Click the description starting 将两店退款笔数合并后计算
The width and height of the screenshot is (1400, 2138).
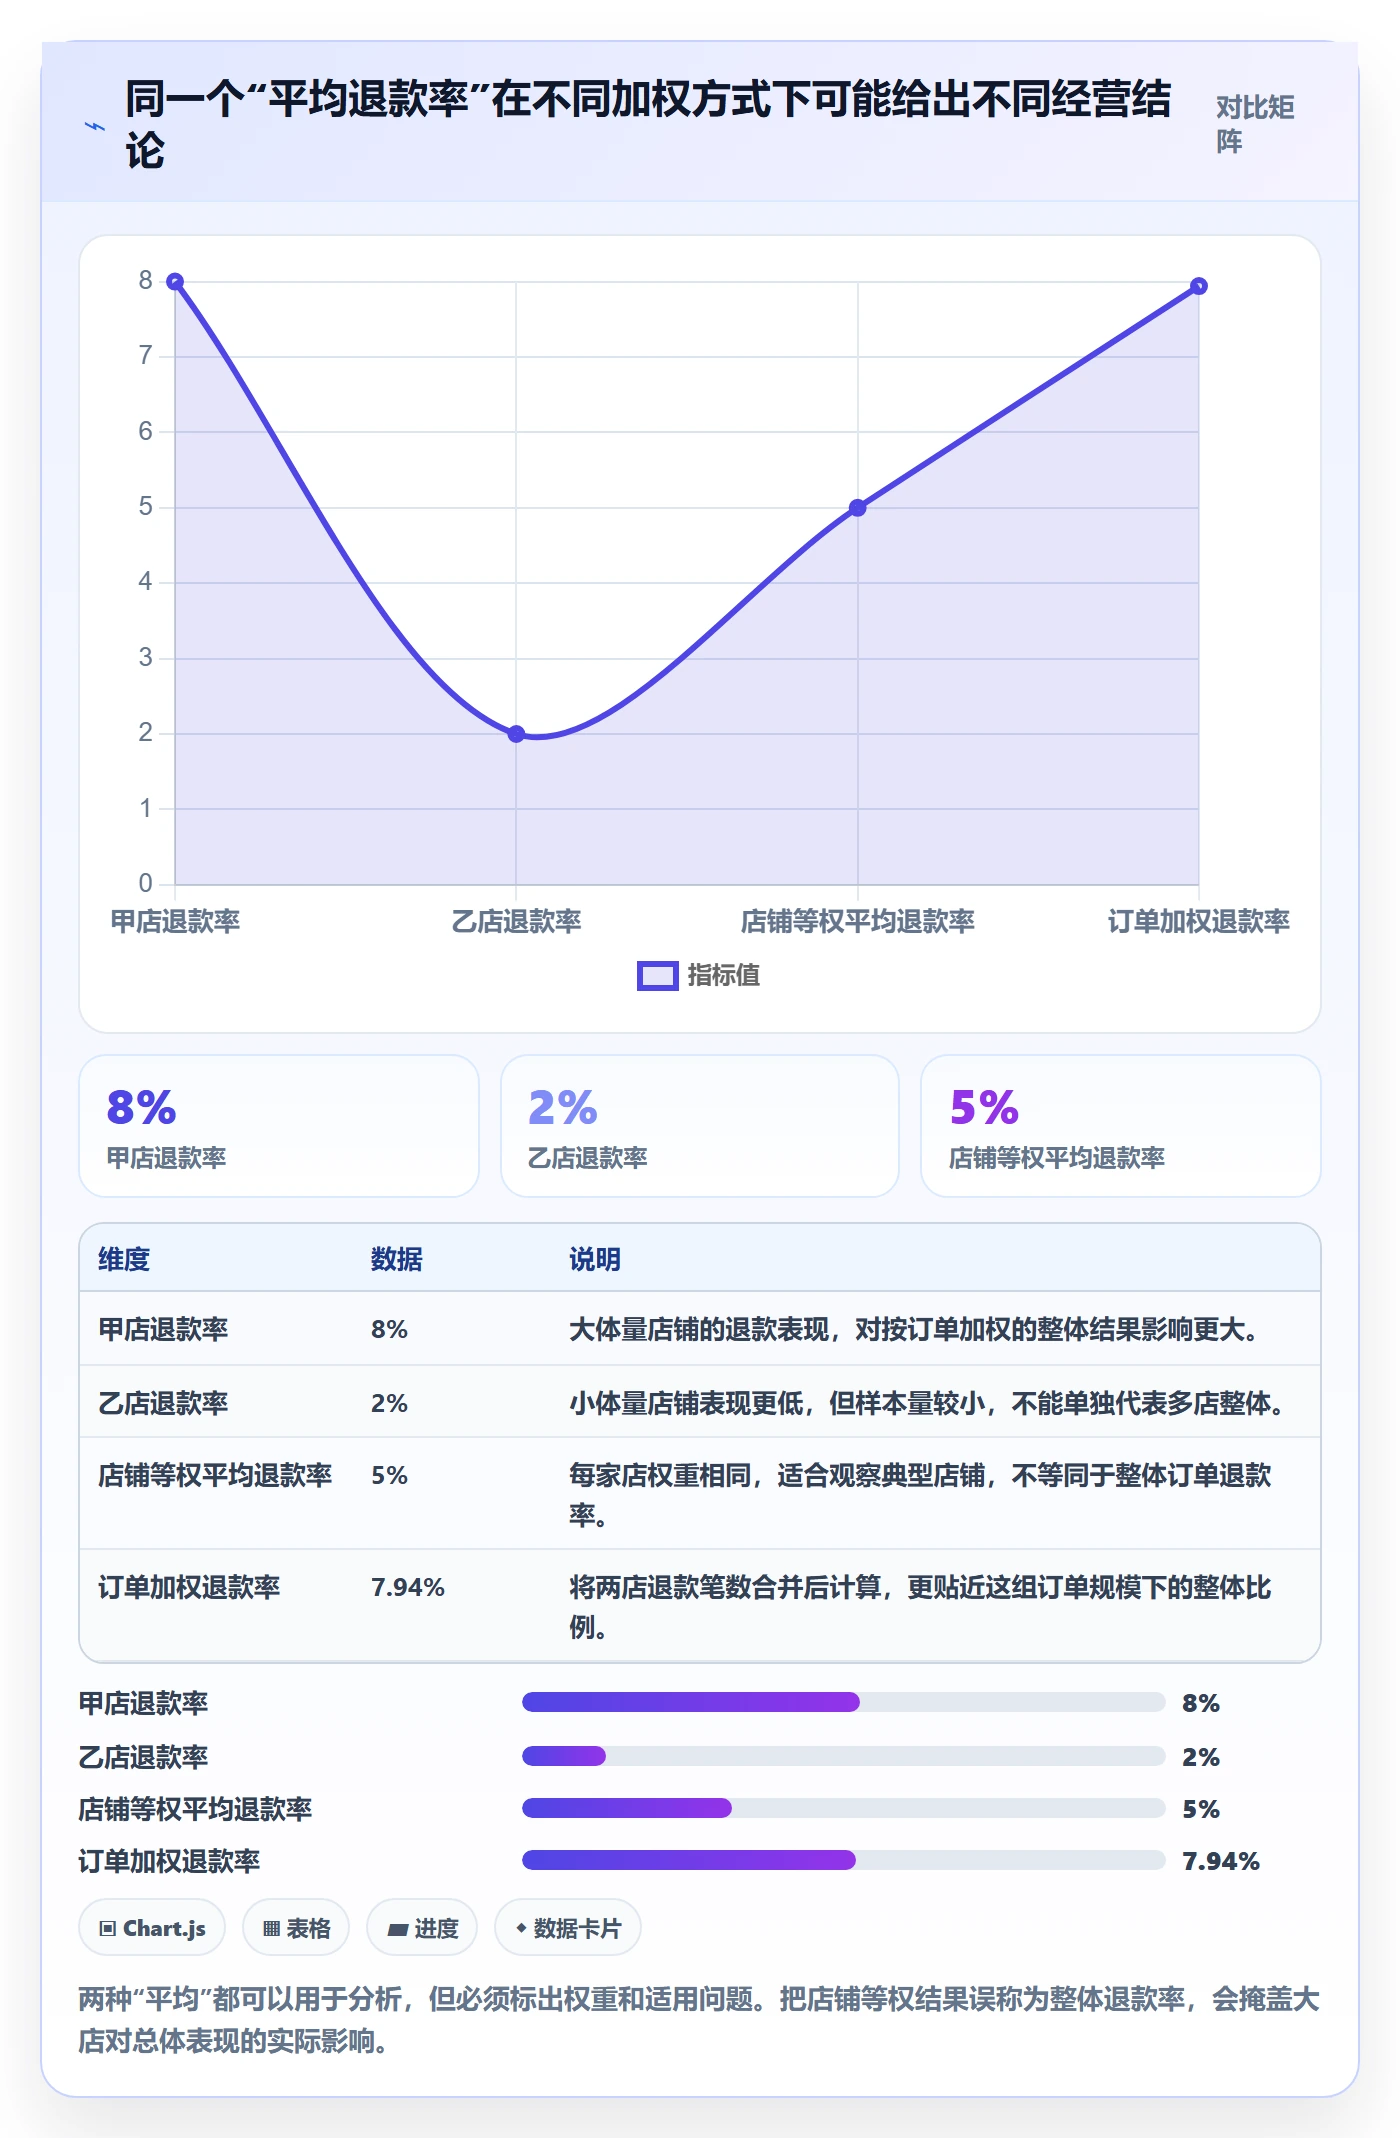pos(920,1607)
